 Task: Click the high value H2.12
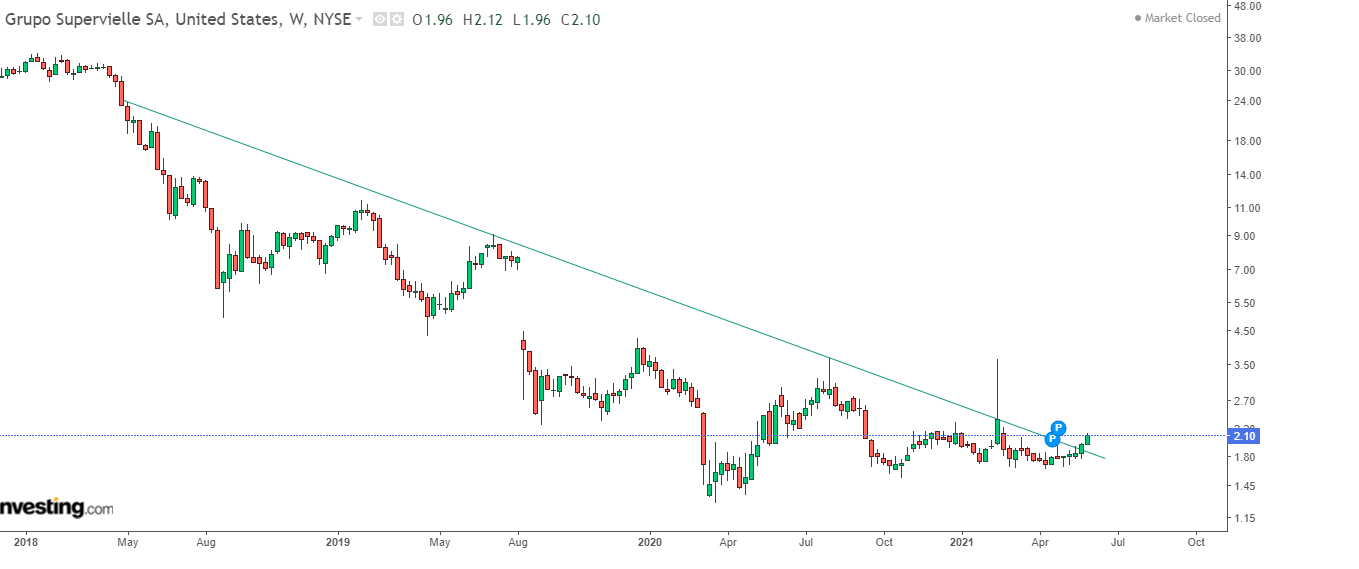point(483,19)
